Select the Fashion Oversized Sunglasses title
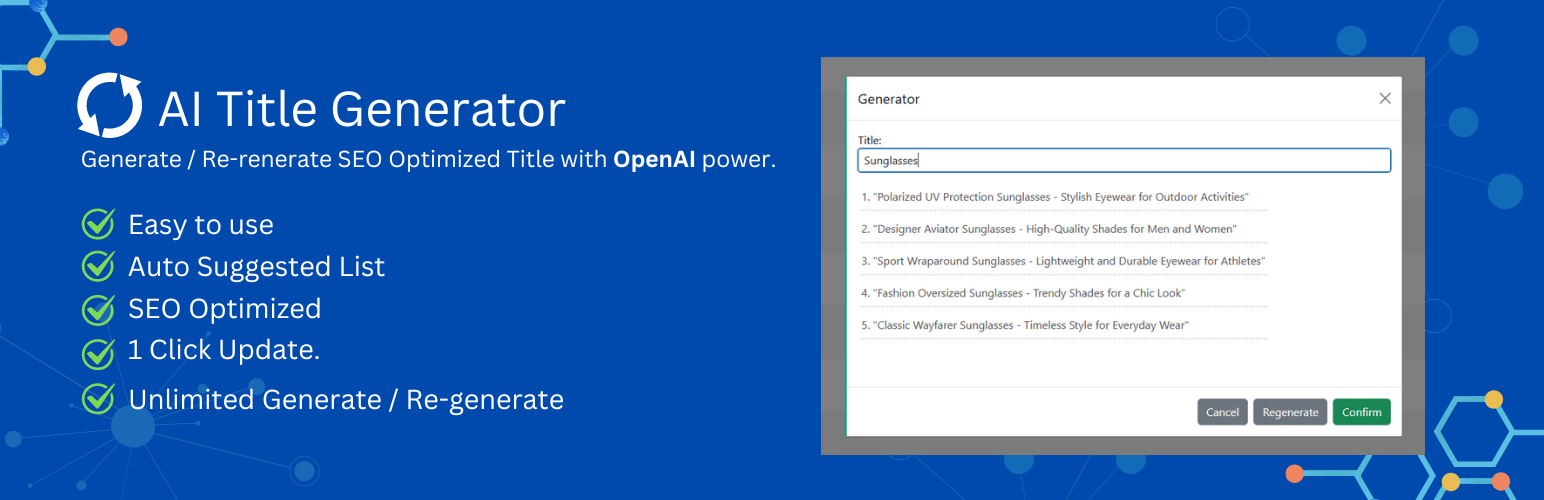Image resolution: width=1544 pixels, height=500 pixels. [x=1063, y=293]
